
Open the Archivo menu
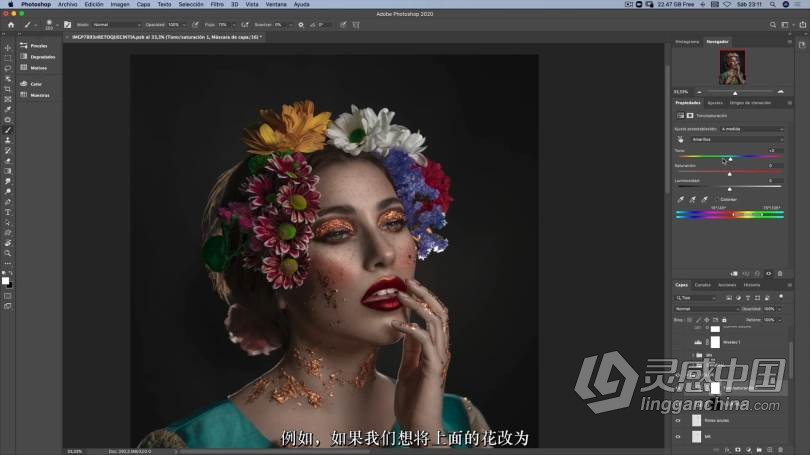point(67,4)
